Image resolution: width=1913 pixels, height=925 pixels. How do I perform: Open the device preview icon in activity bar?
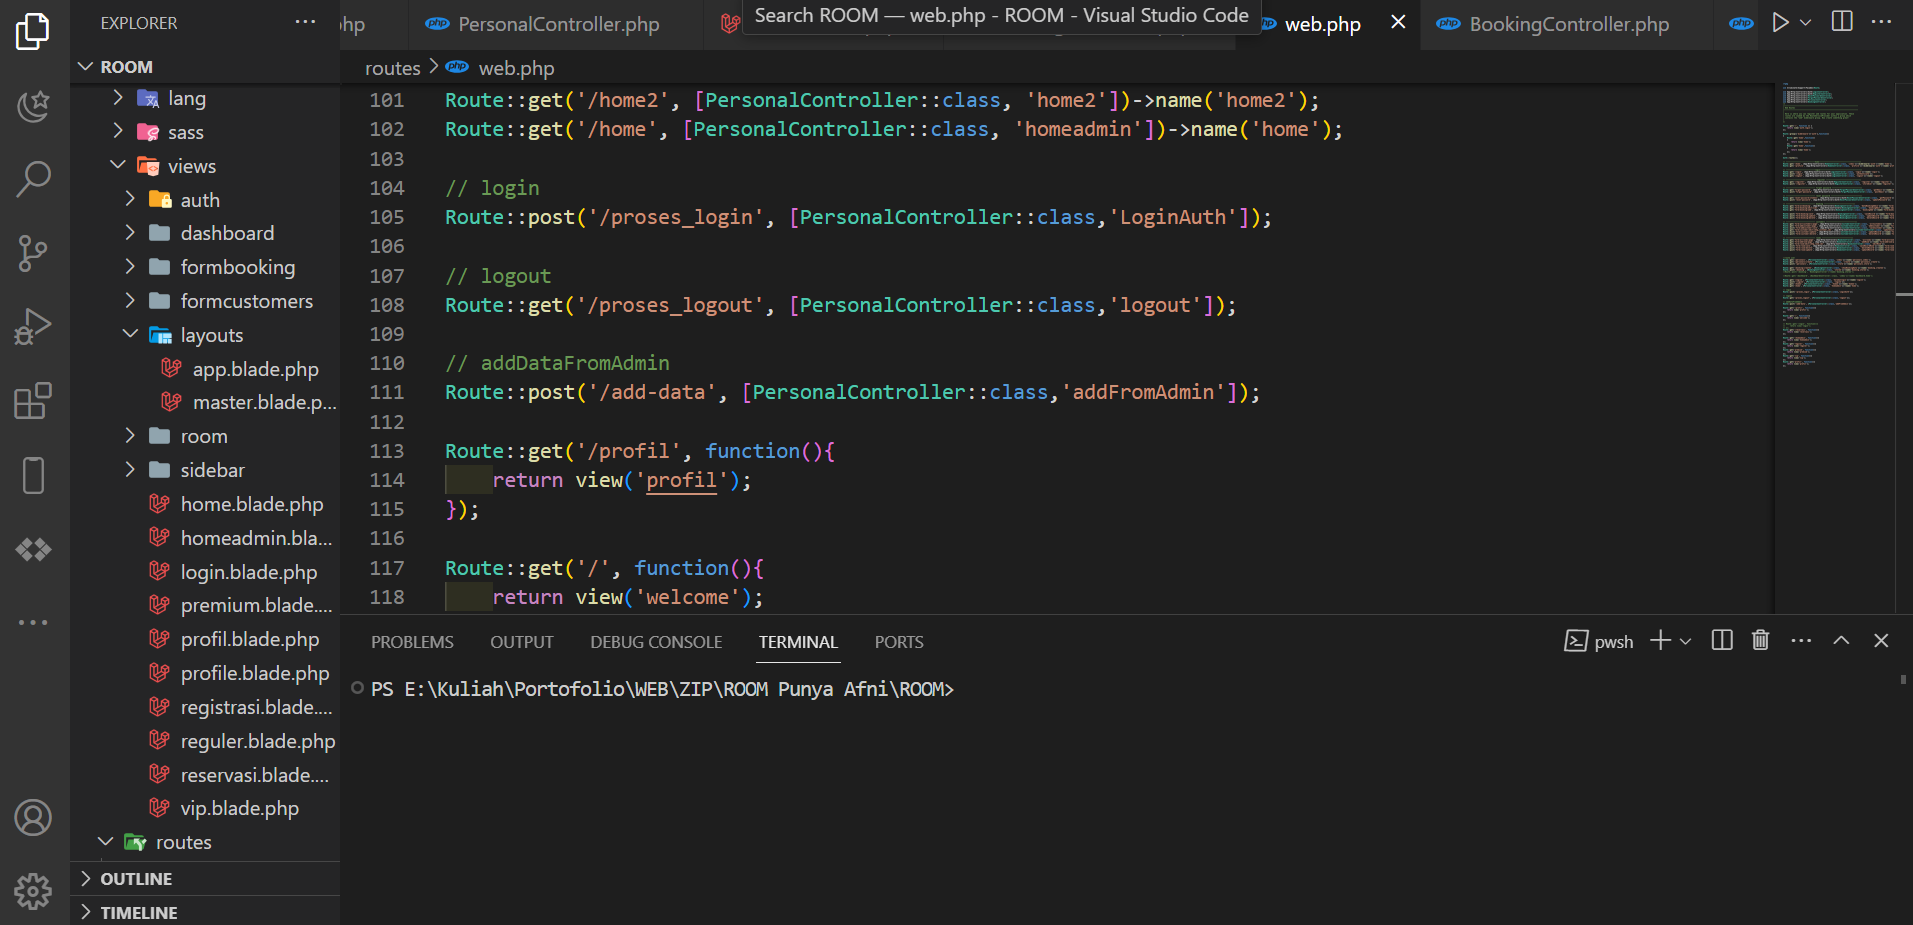[33, 475]
